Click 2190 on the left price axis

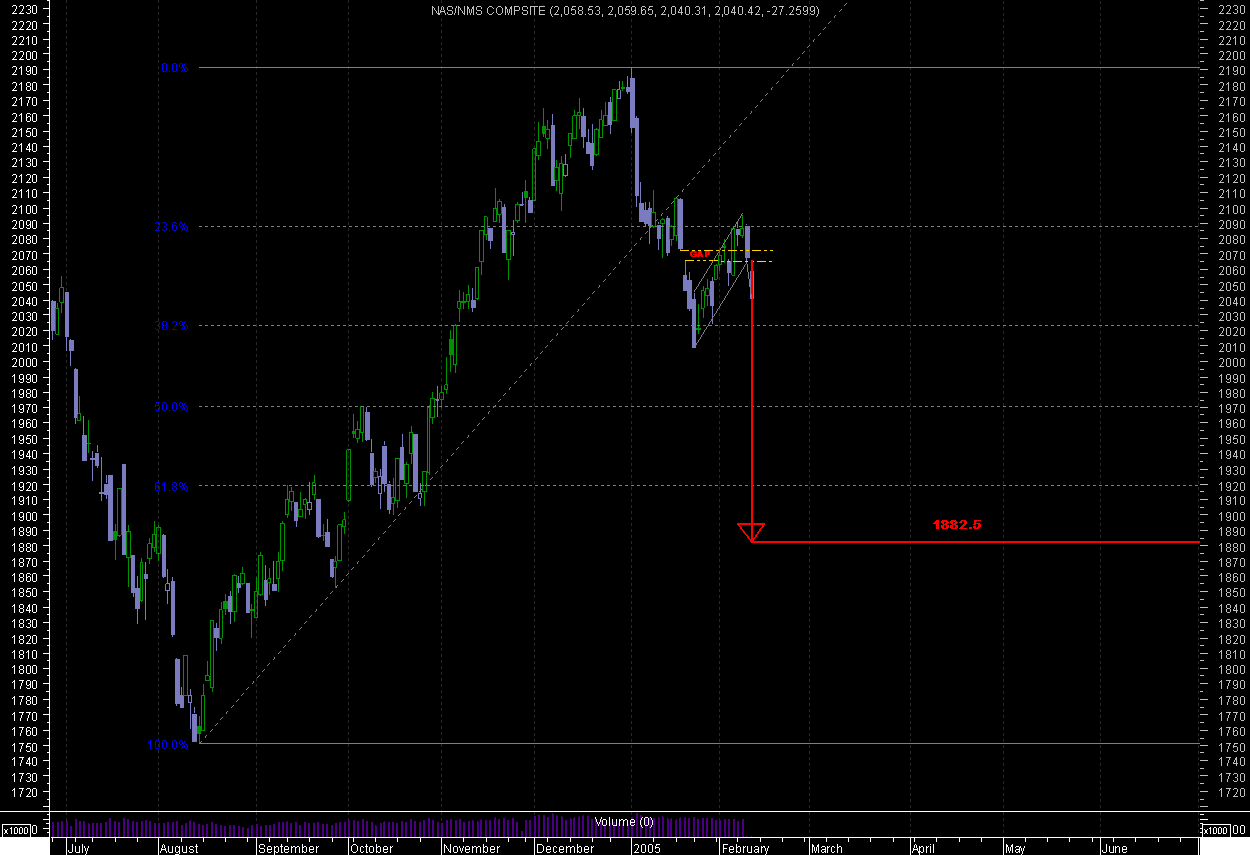pos(25,70)
